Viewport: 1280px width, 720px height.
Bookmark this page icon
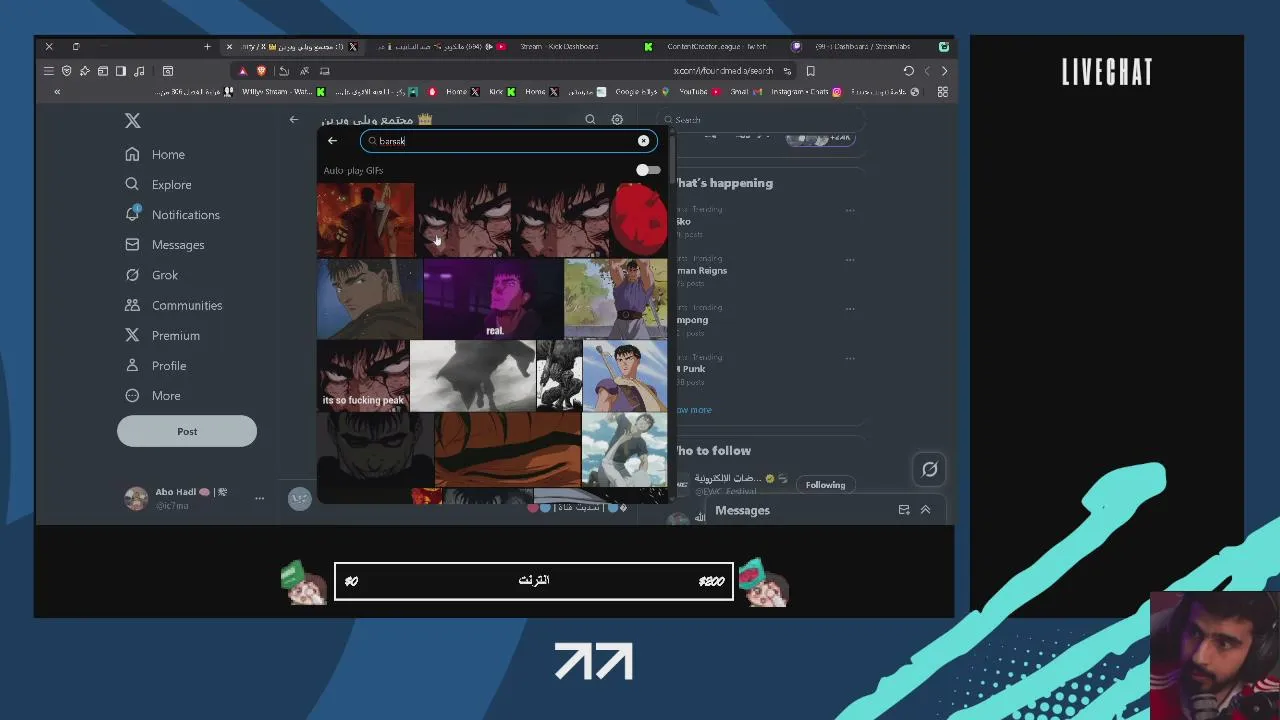pos(810,71)
